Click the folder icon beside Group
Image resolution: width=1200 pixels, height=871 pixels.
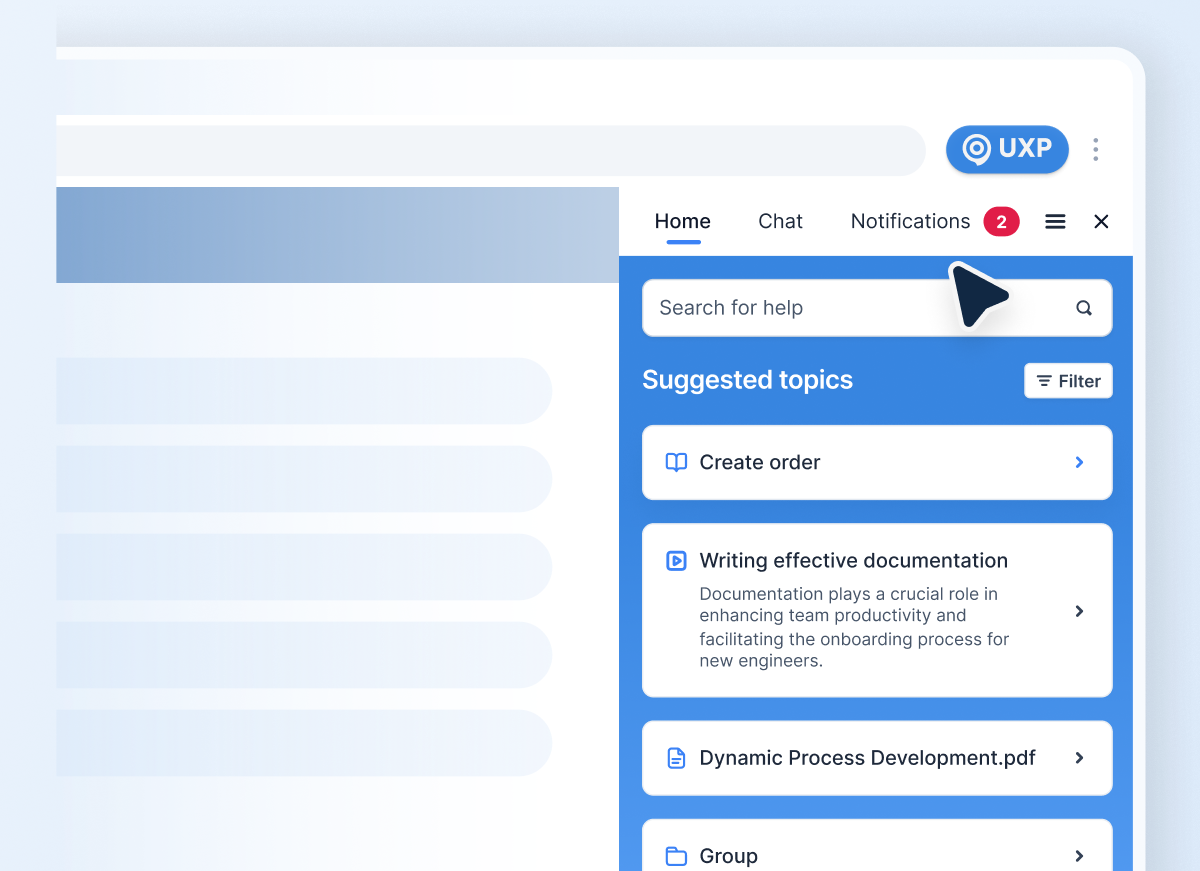tap(675, 856)
